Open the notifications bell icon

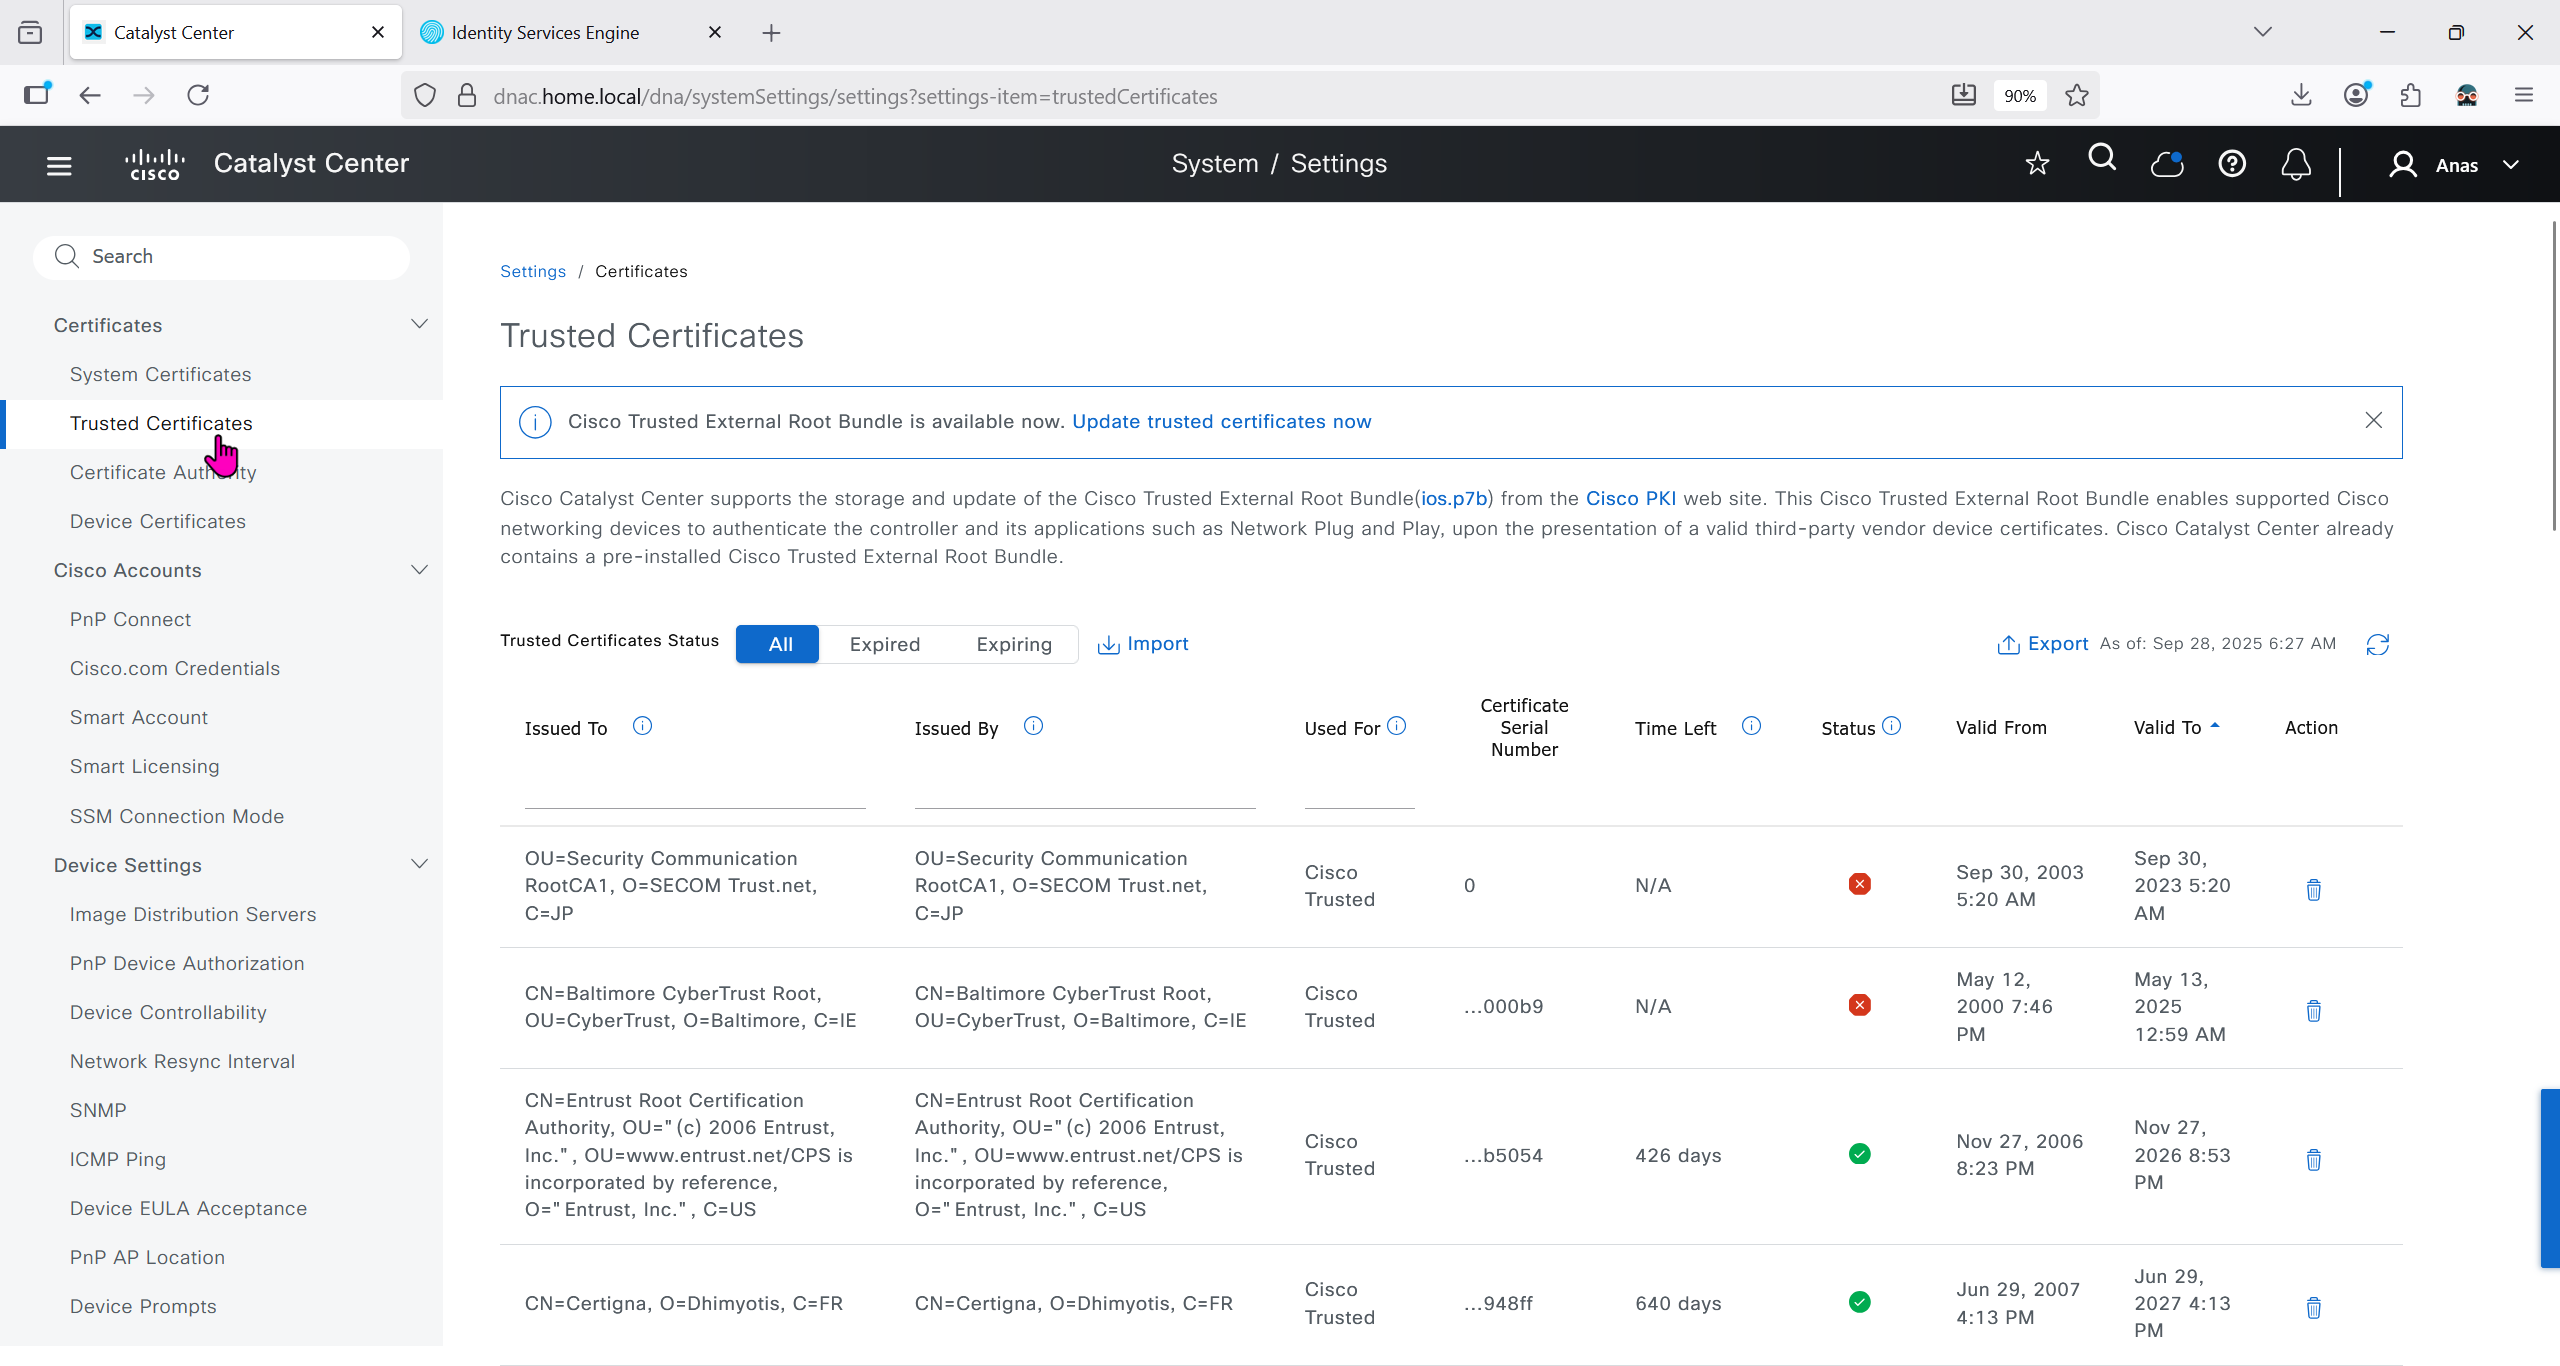[x=2296, y=164]
